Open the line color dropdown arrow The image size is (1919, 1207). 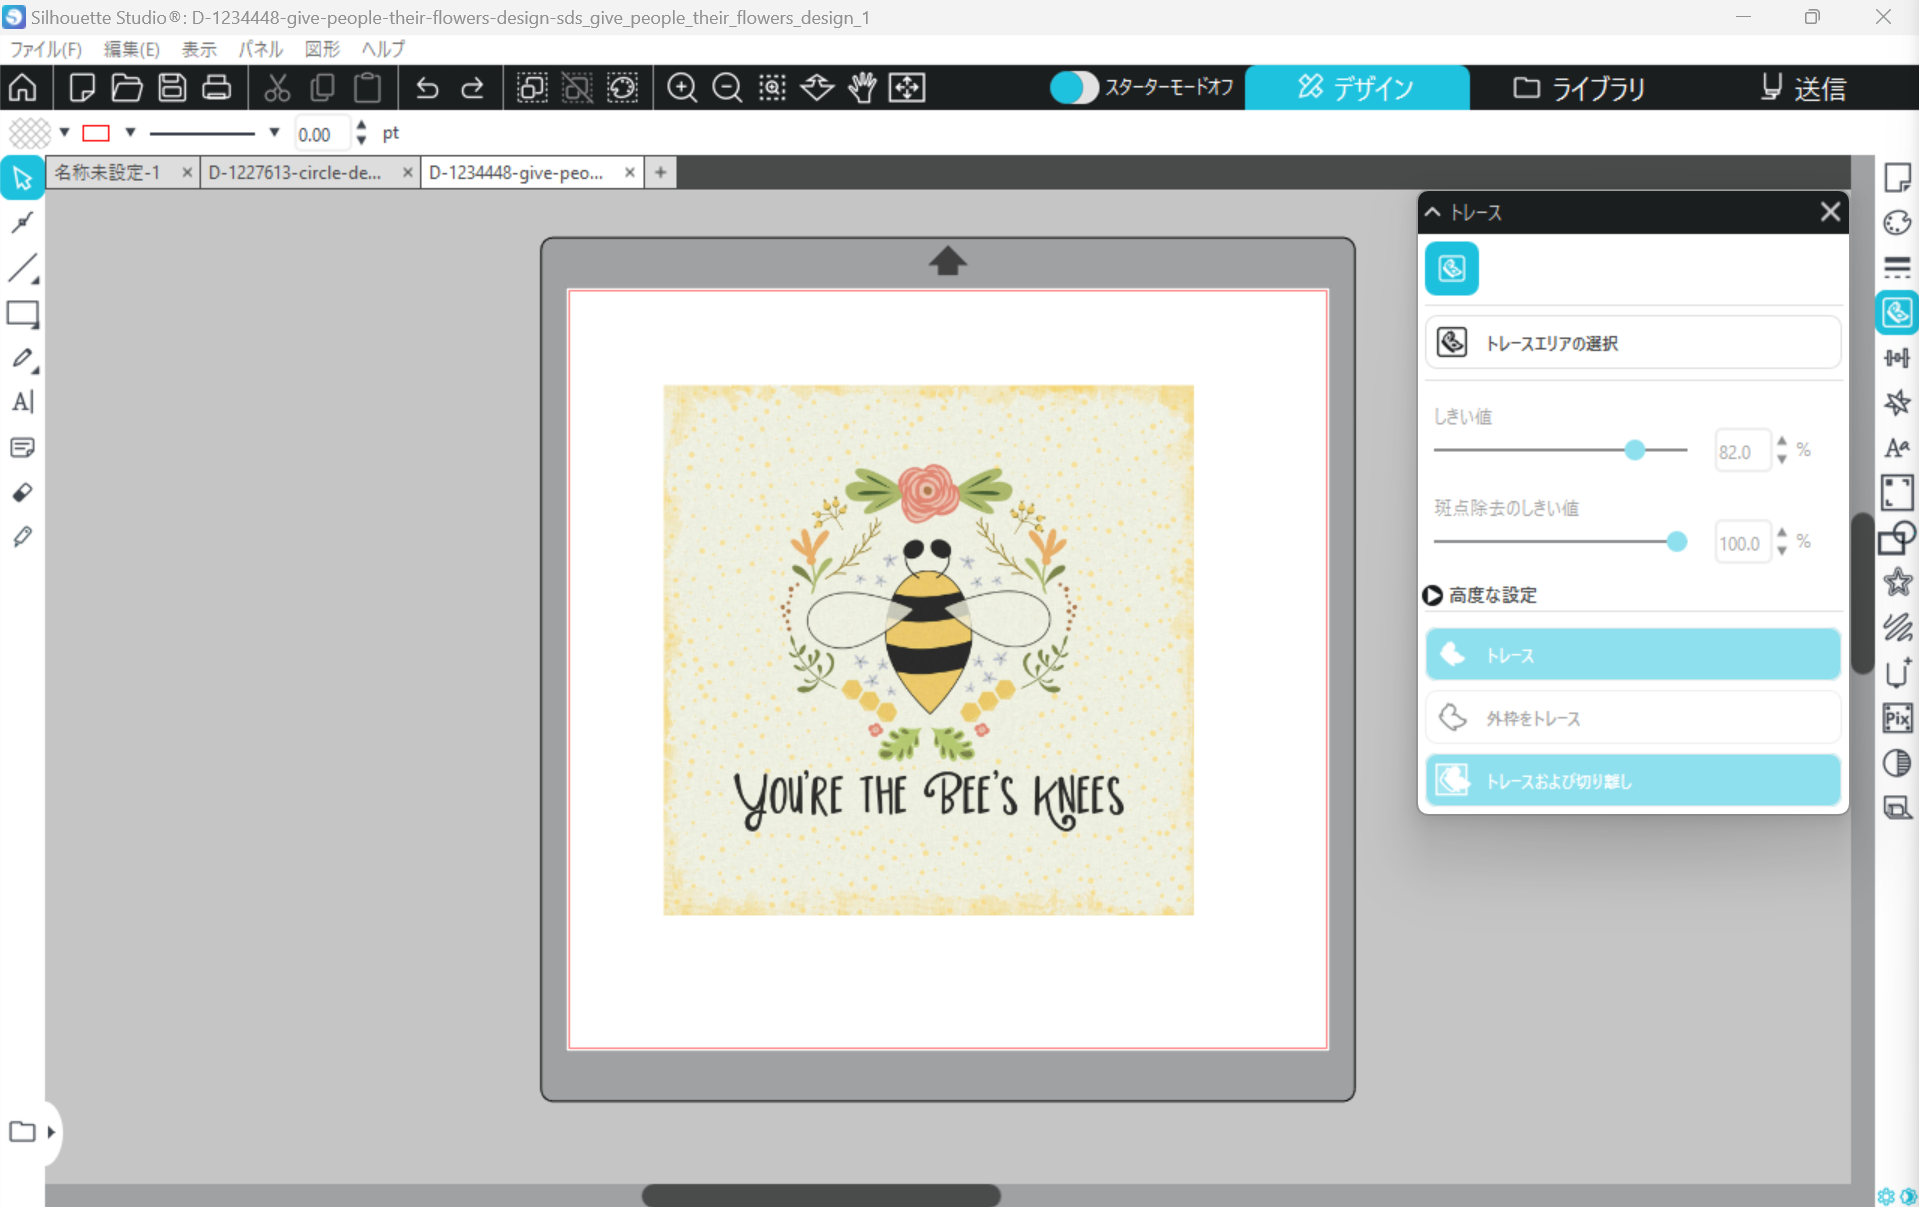(130, 132)
